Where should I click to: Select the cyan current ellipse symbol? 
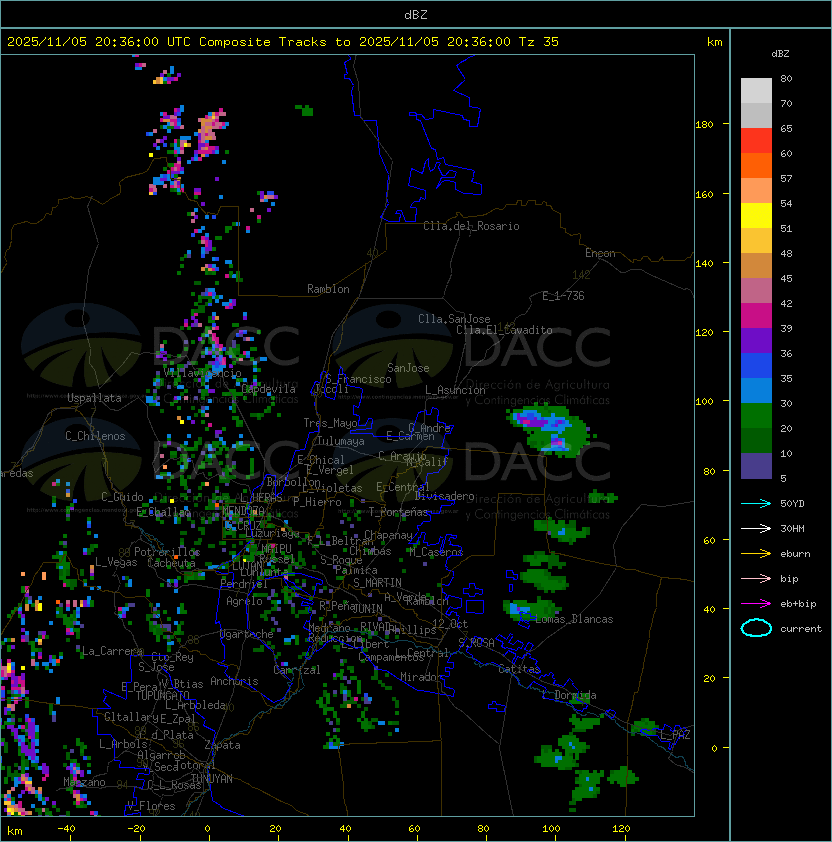click(756, 628)
